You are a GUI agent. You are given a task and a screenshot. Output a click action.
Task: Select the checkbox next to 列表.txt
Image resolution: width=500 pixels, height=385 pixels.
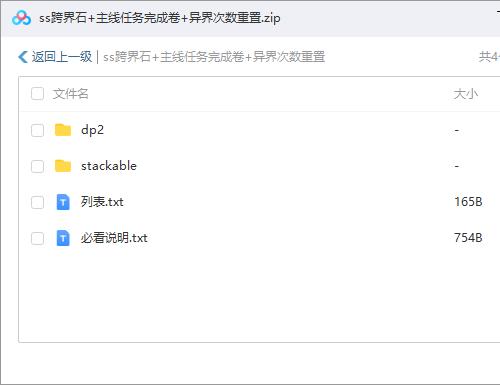pyautogui.click(x=37, y=202)
